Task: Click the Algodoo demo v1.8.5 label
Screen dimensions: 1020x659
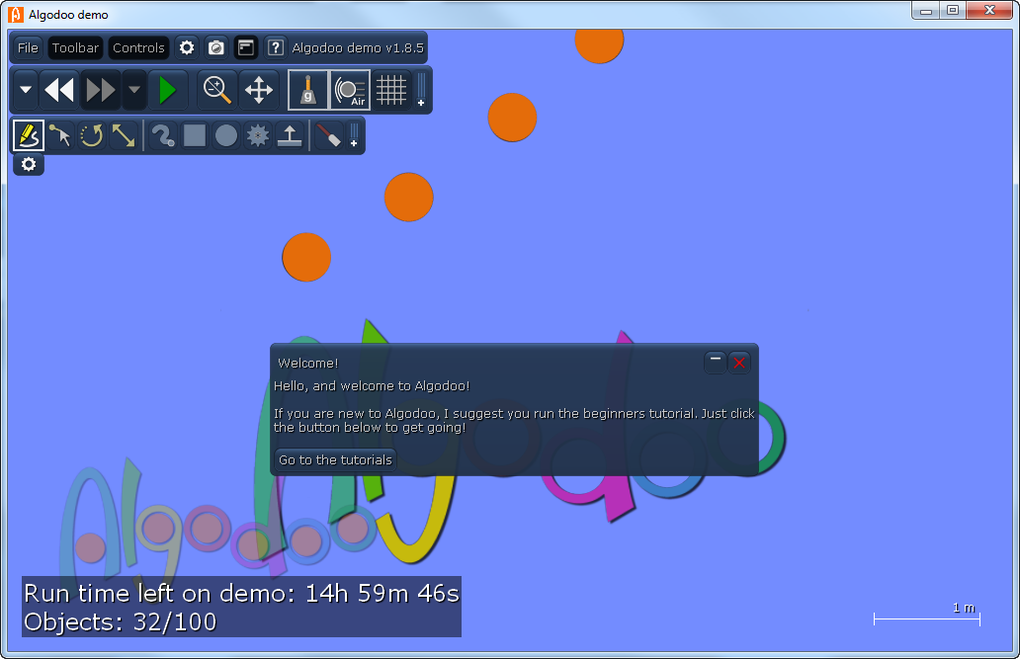Action: (358, 47)
